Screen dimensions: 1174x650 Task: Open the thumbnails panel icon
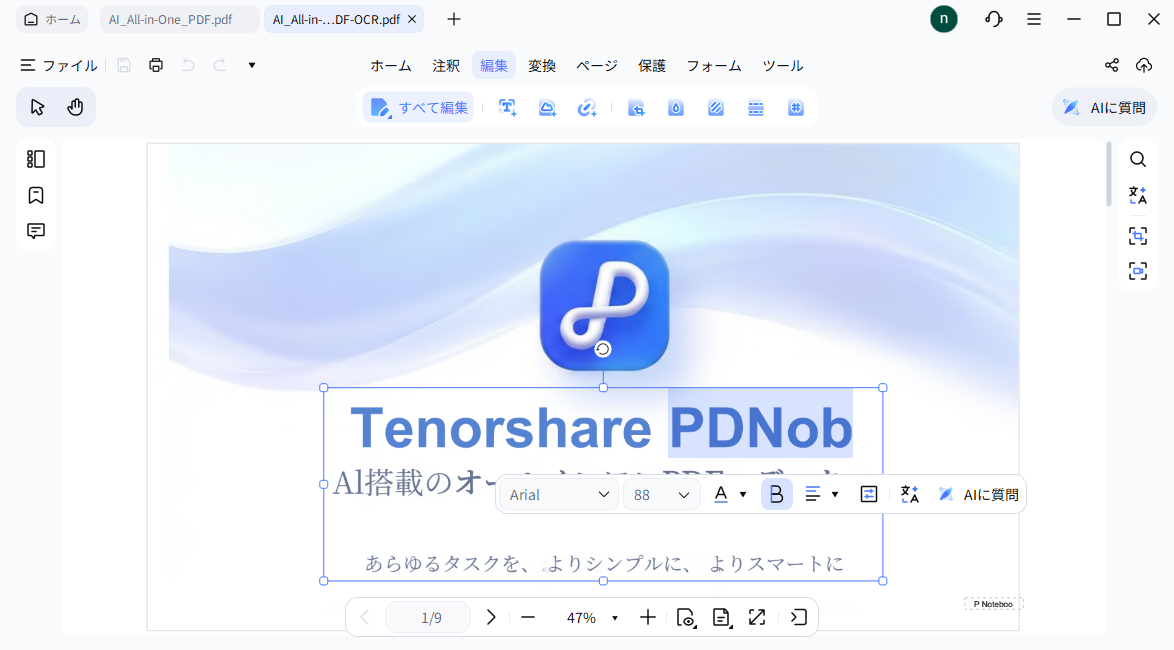36,159
